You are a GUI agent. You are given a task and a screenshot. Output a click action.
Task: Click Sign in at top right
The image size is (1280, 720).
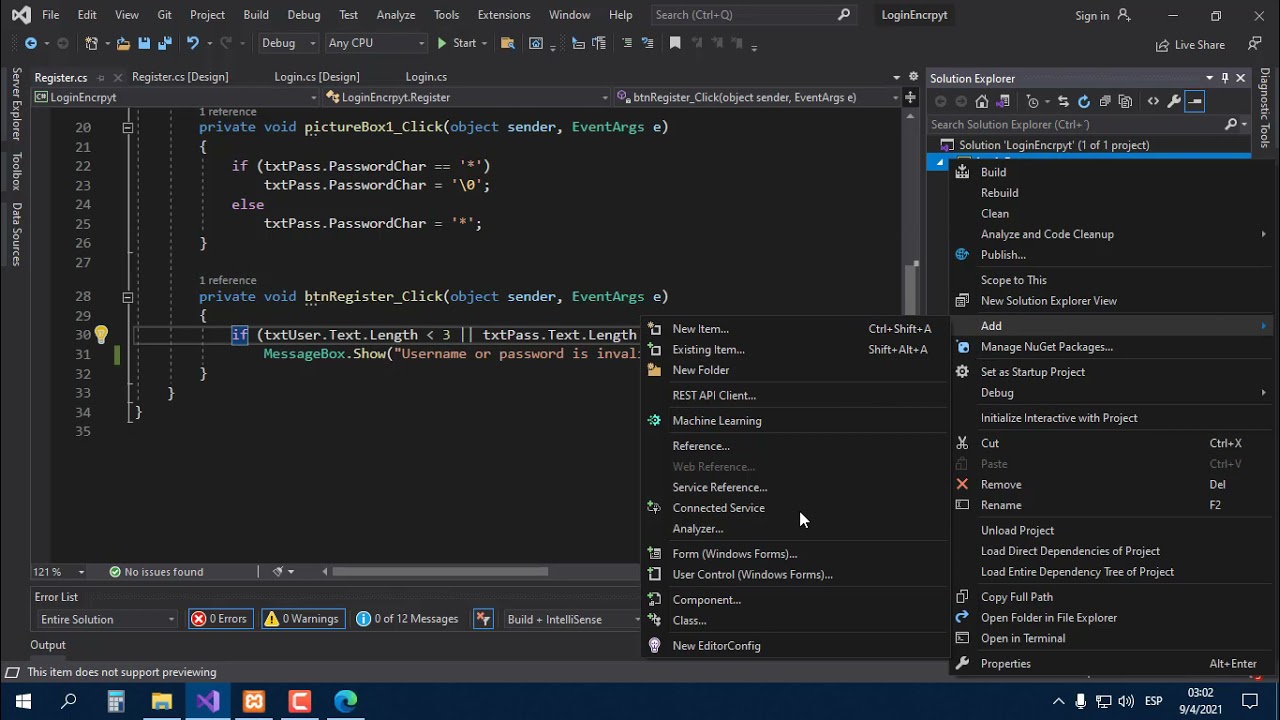[x=1102, y=16]
